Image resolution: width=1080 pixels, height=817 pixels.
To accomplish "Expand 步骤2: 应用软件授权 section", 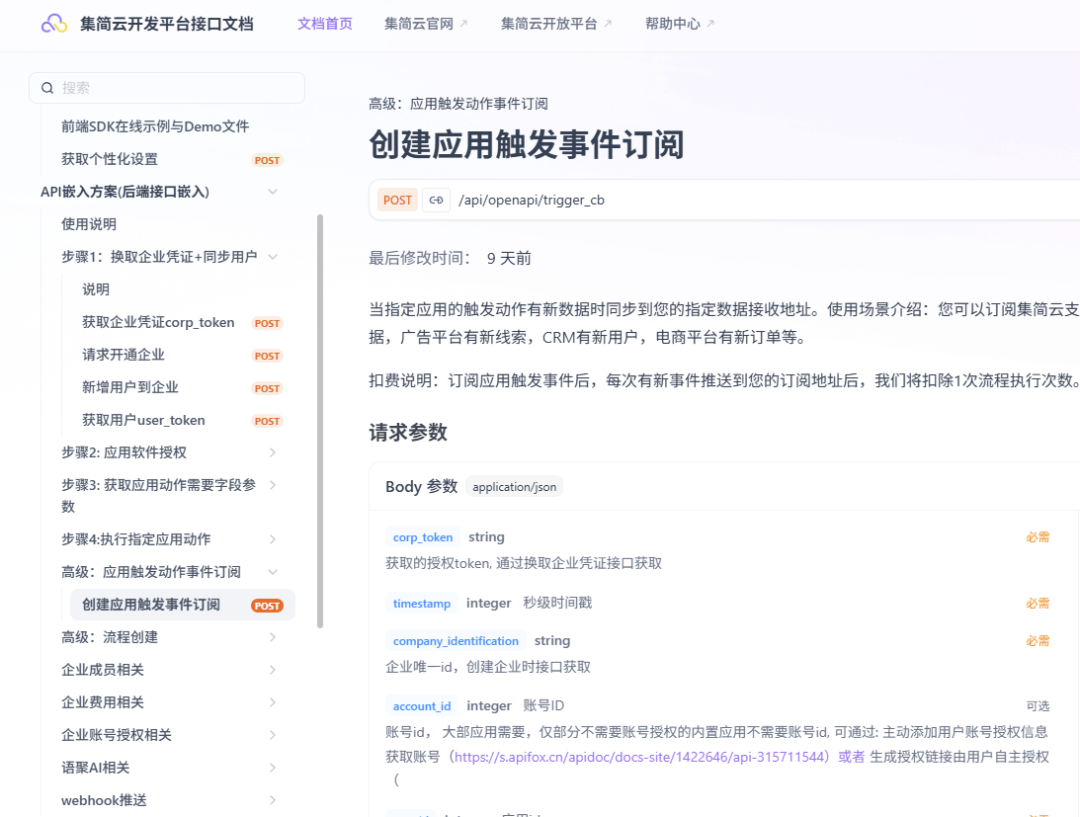I will tap(272, 453).
